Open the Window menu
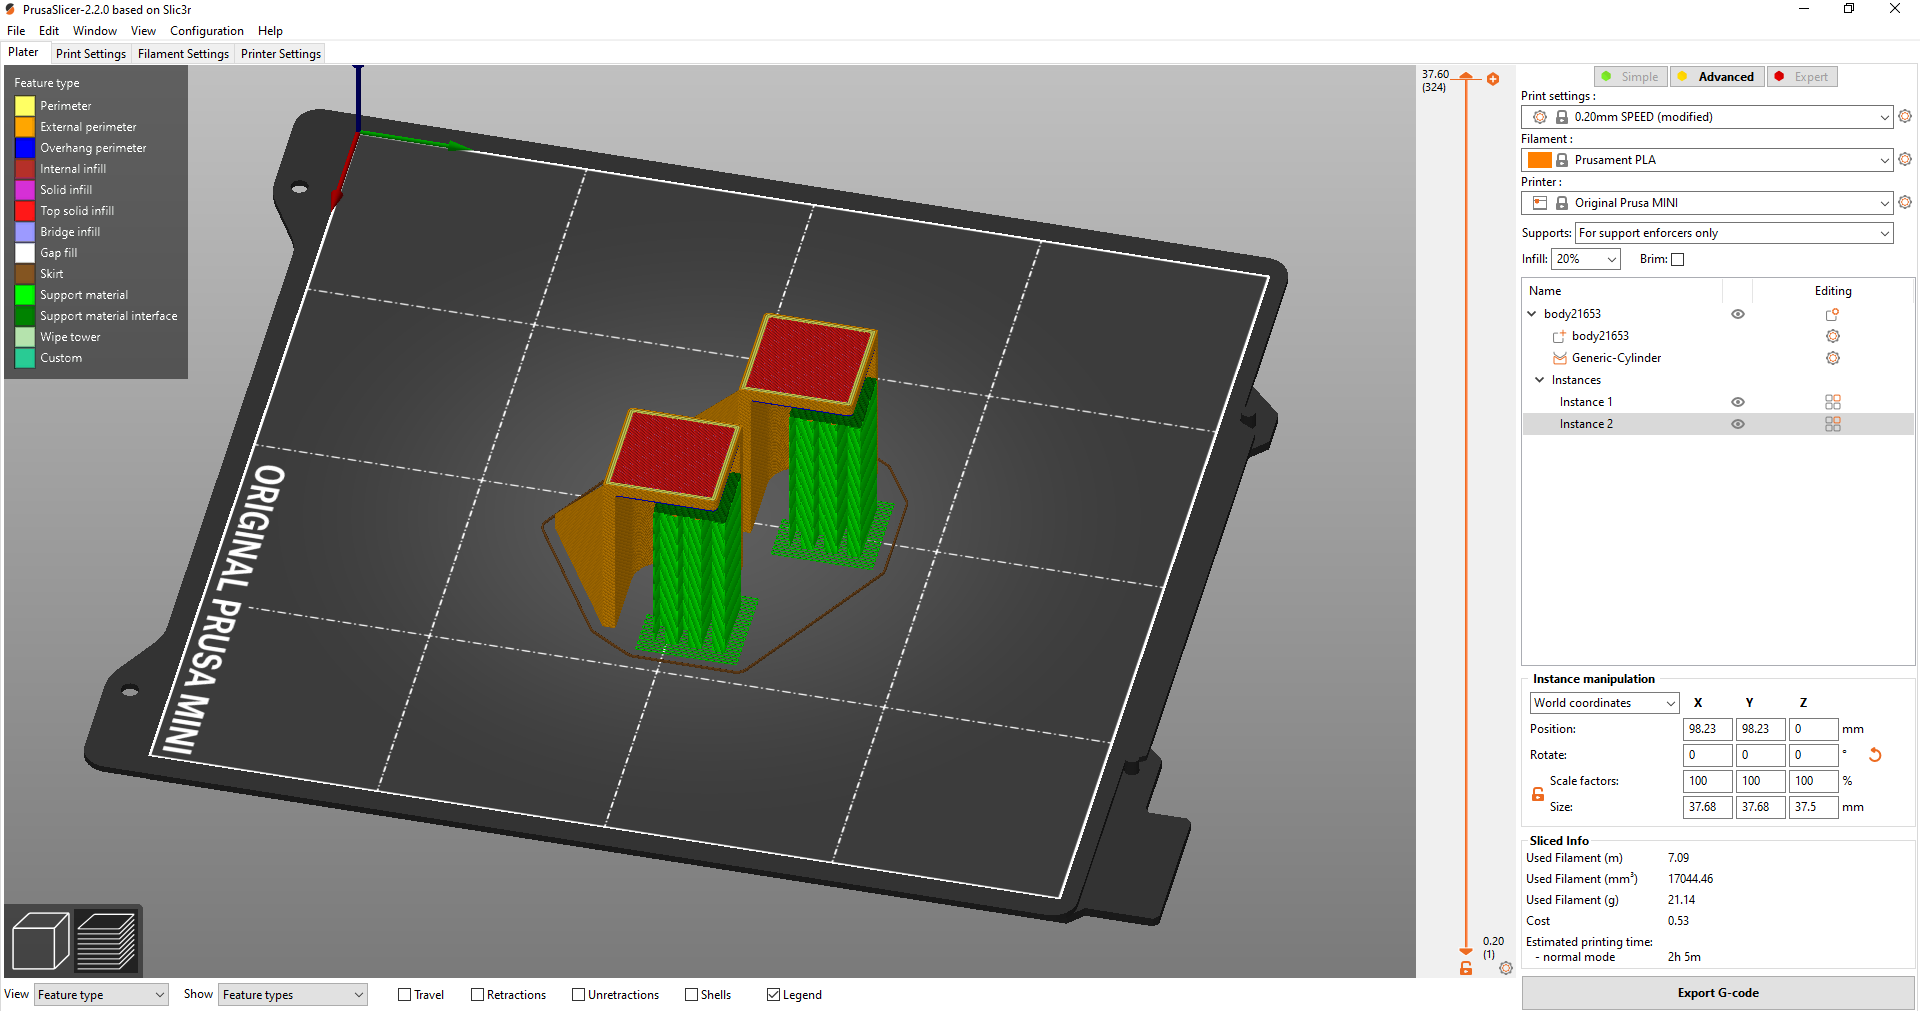Screen dimensions: 1920x1011 [x=95, y=31]
